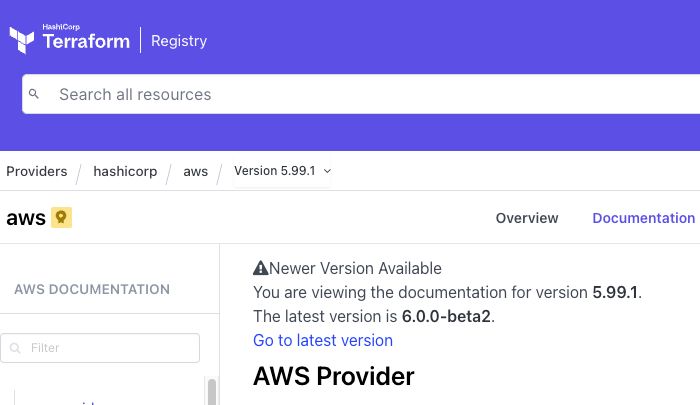The width and height of the screenshot is (700, 405).
Task: Open the hashicorp breadcrumb link
Action: point(125,171)
